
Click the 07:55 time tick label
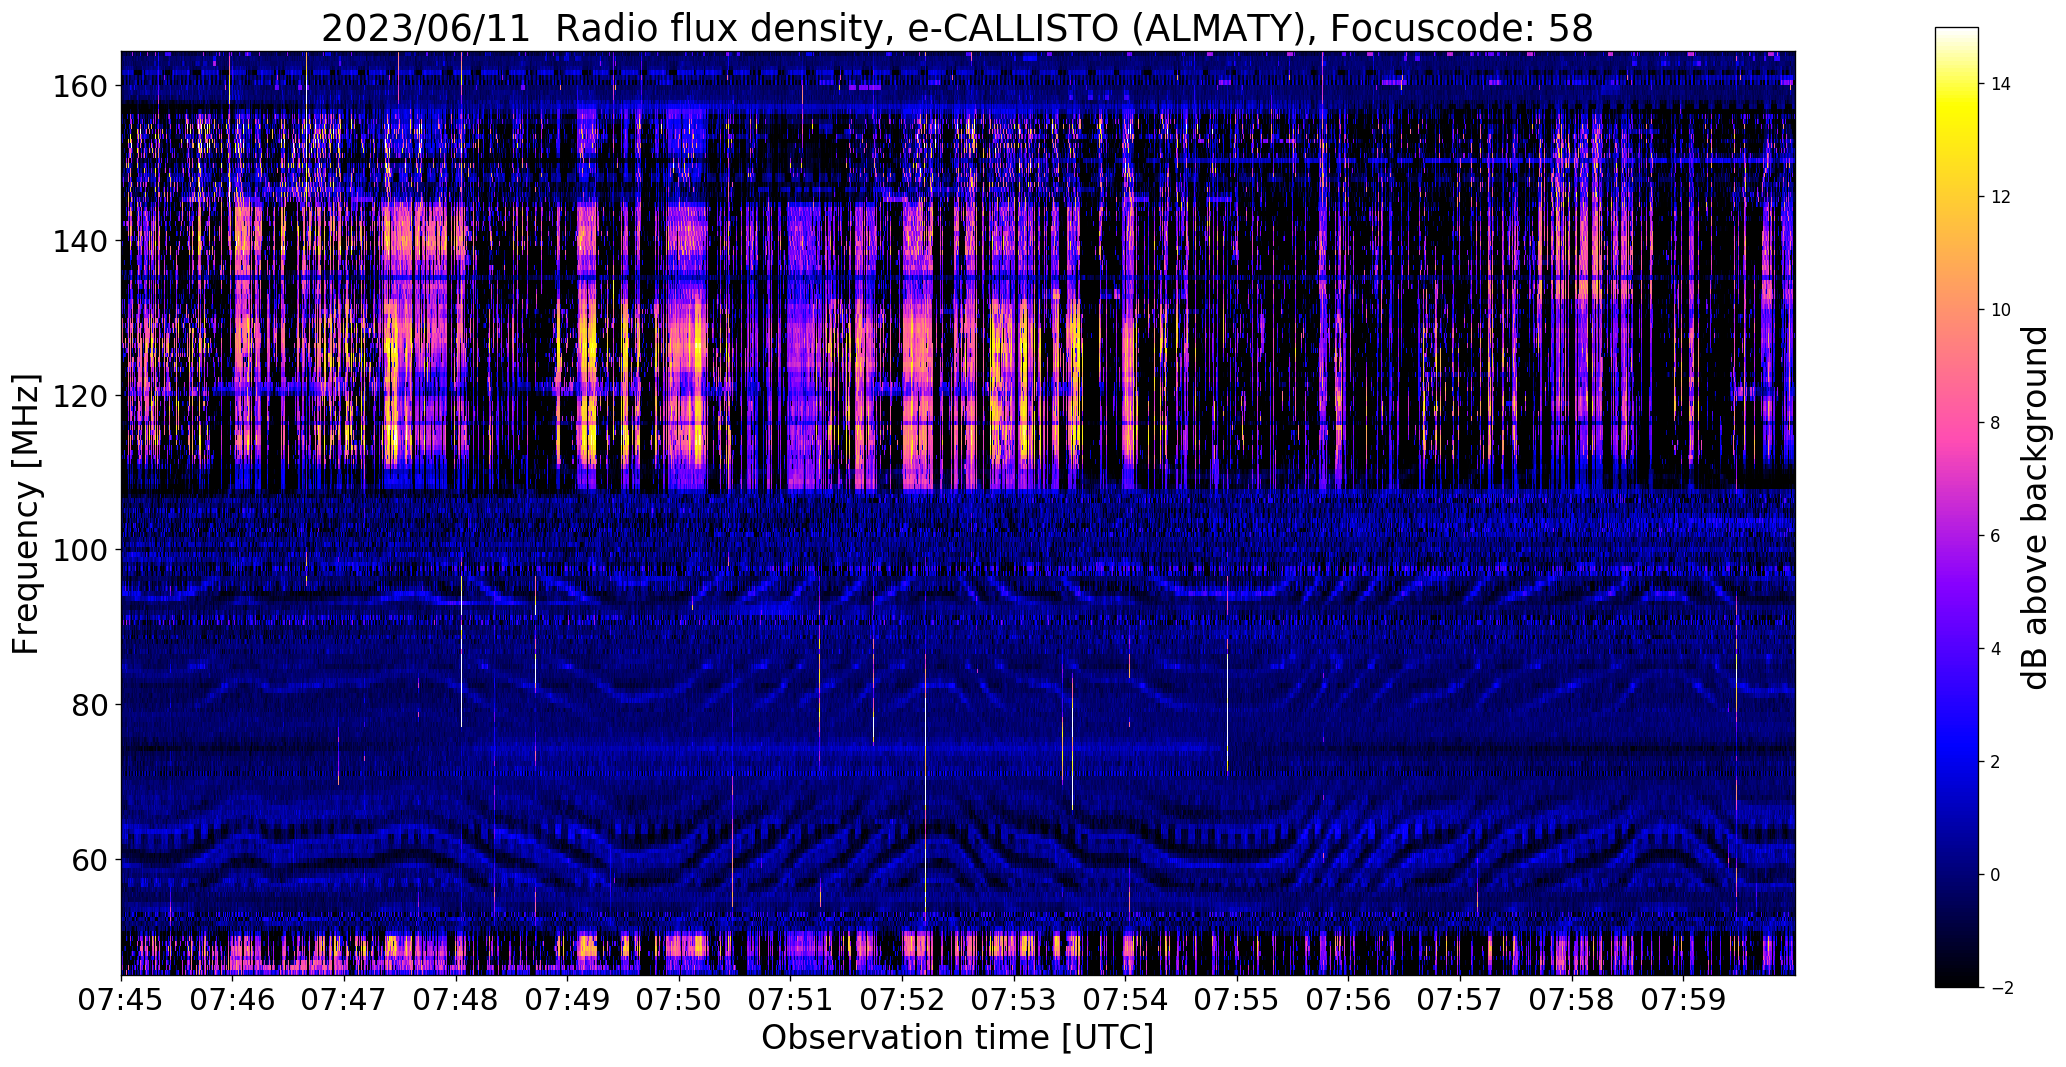click(1237, 1000)
